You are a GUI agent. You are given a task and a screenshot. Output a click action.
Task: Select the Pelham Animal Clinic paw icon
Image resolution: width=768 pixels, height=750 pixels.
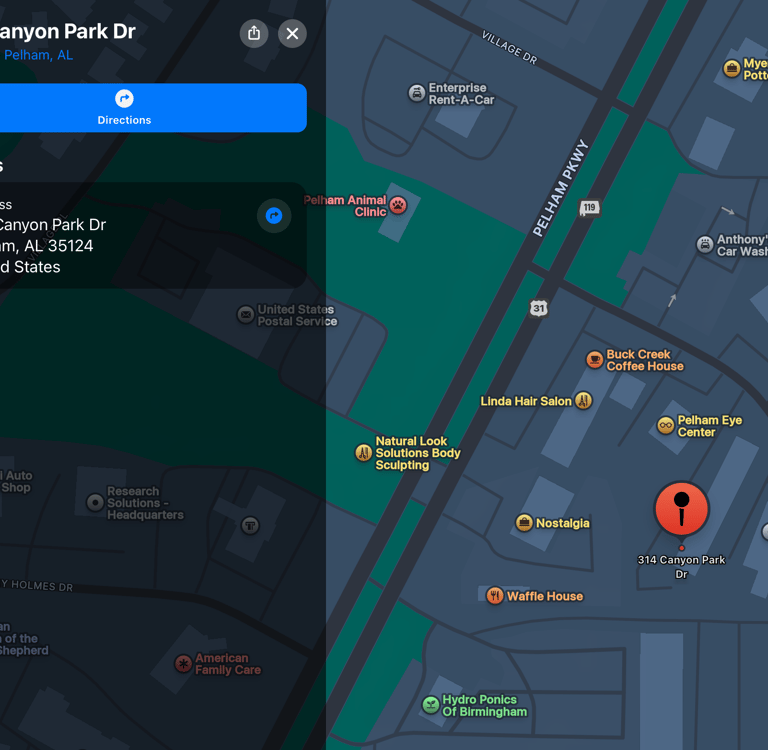tap(398, 205)
